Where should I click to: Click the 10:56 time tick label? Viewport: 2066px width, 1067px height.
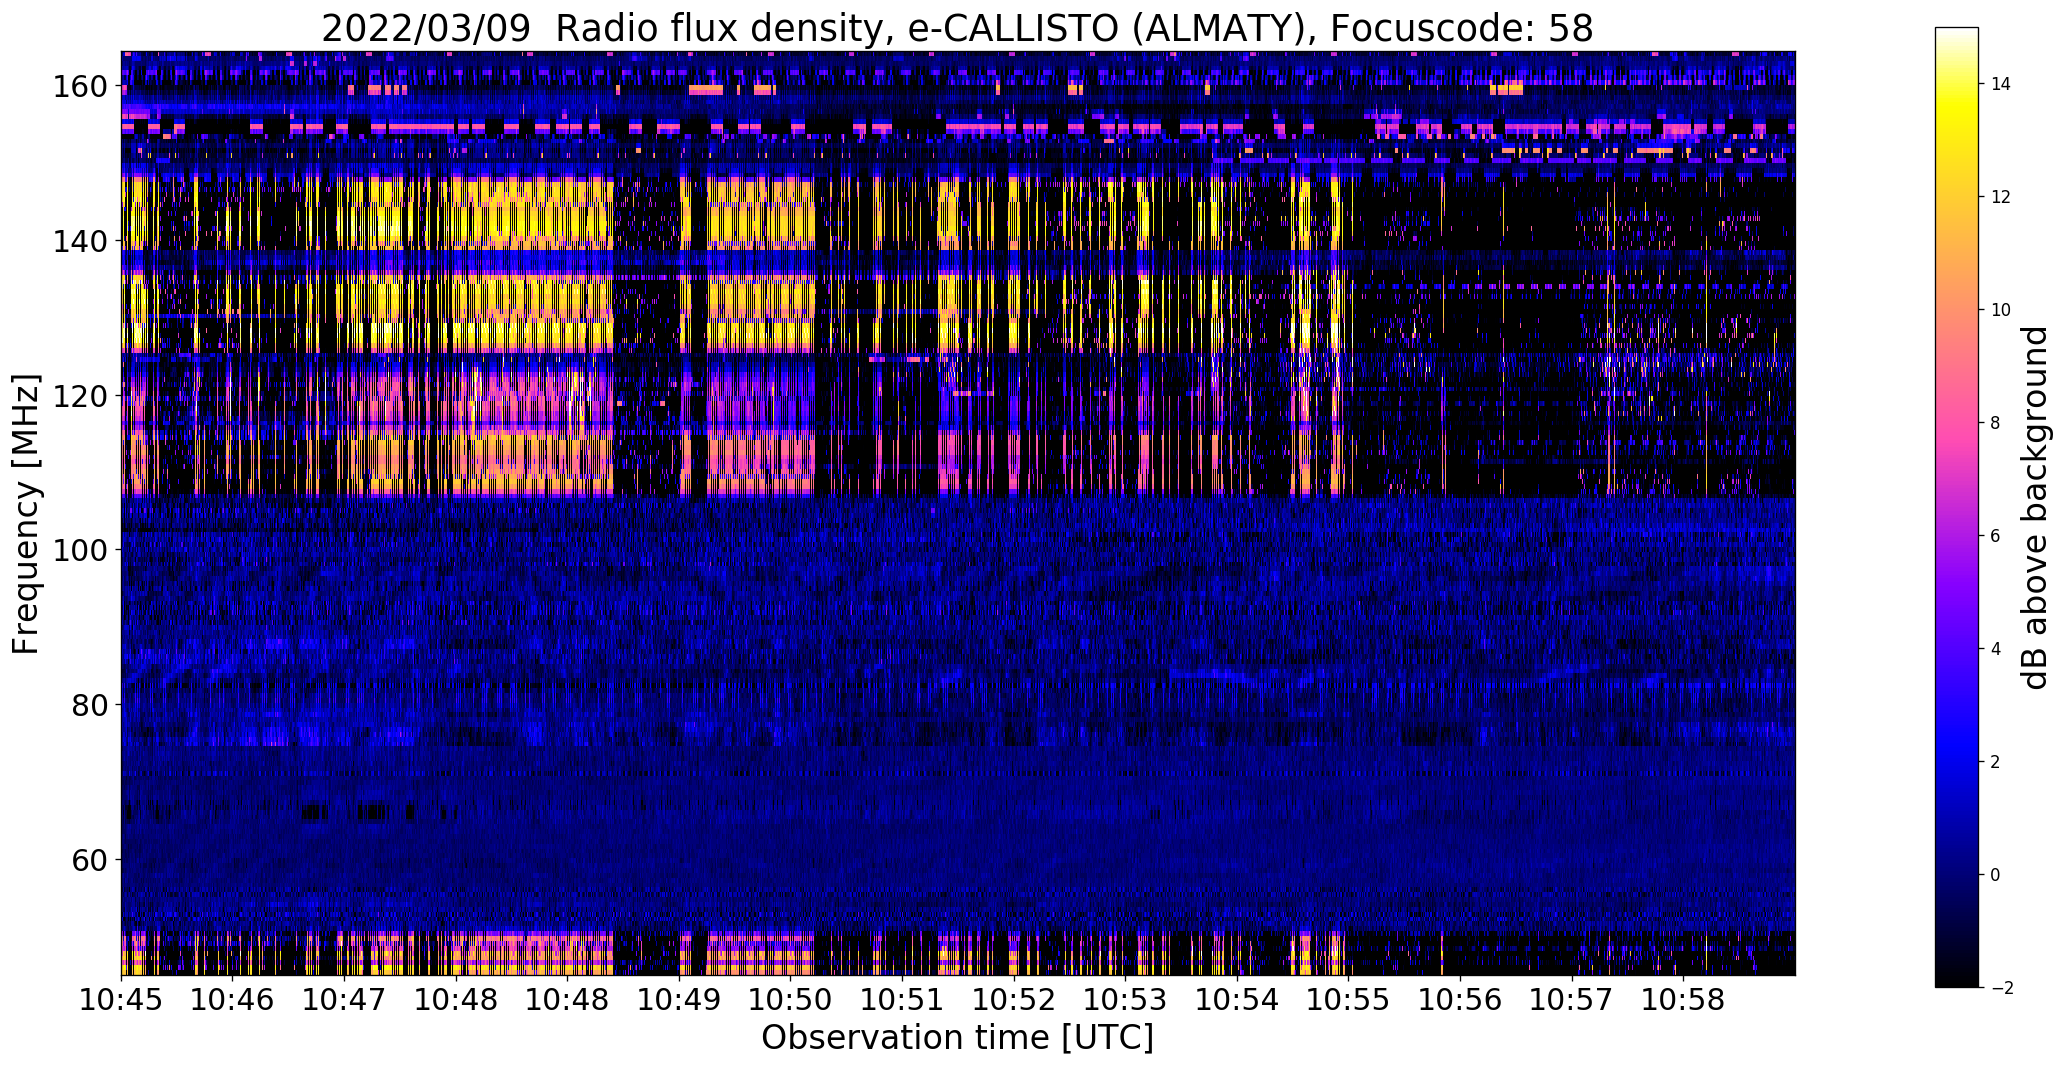pyautogui.click(x=1460, y=1000)
